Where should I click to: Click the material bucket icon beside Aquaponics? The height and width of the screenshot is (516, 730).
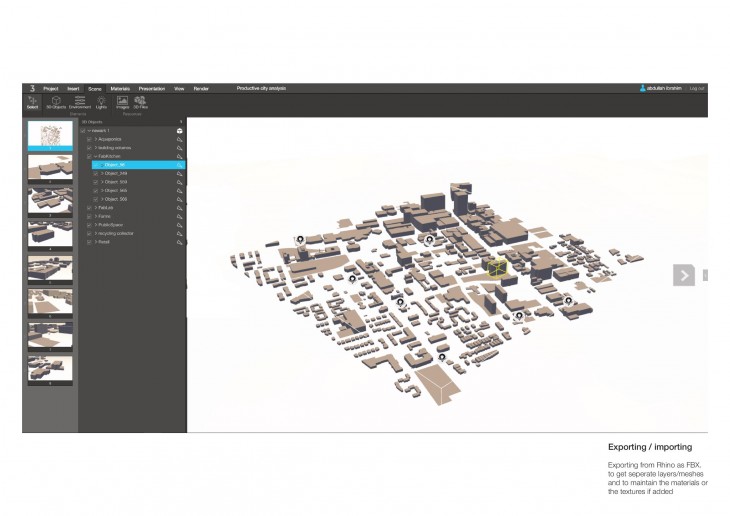(179, 139)
